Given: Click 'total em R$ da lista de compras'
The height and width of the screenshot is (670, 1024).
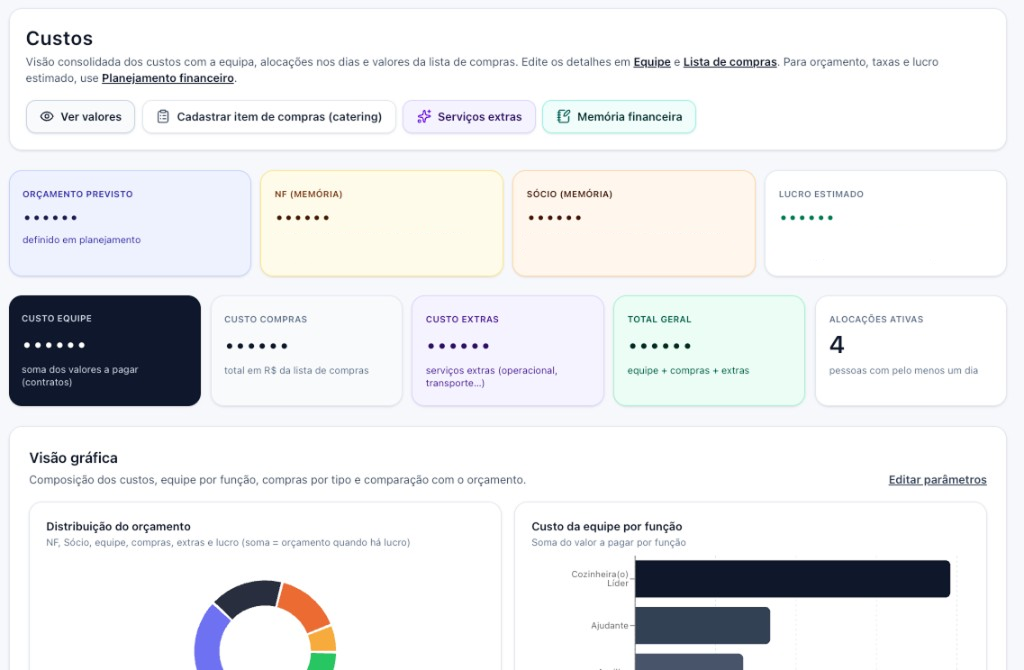Looking at the screenshot, I should pos(296,370).
